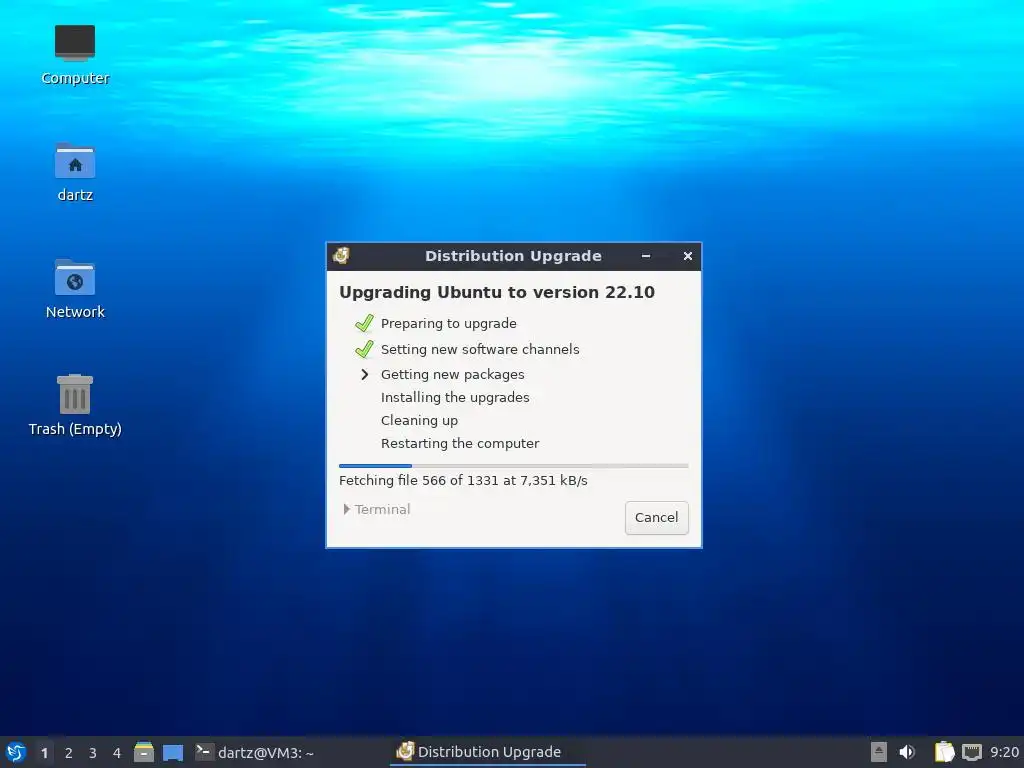Close the Distribution Upgrade window
Screen dimensions: 1024x768
click(x=688, y=256)
